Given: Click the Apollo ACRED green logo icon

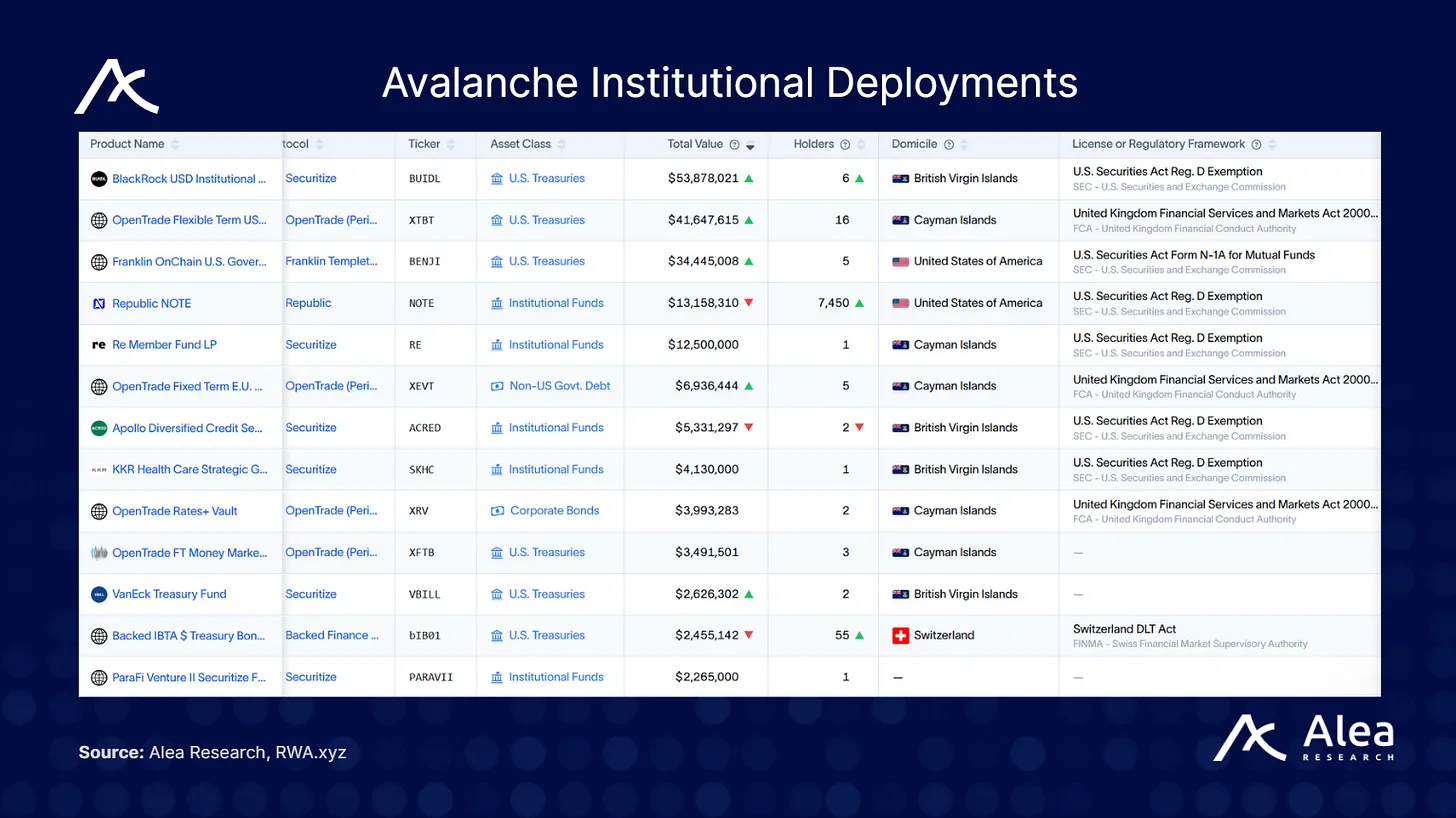Looking at the screenshot, I should point(99,428).
